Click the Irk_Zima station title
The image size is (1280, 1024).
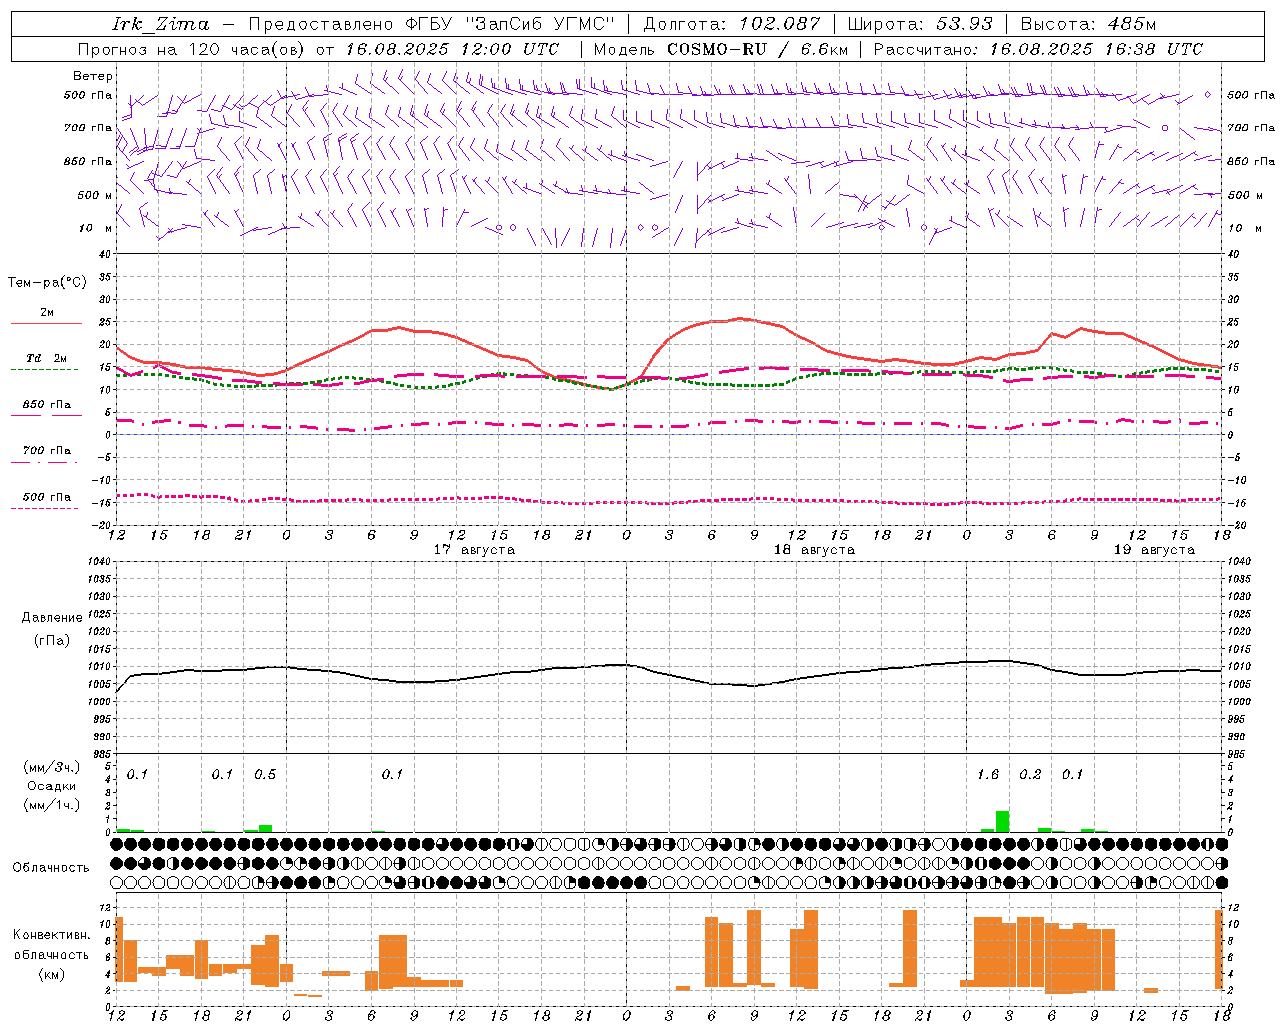160,24
